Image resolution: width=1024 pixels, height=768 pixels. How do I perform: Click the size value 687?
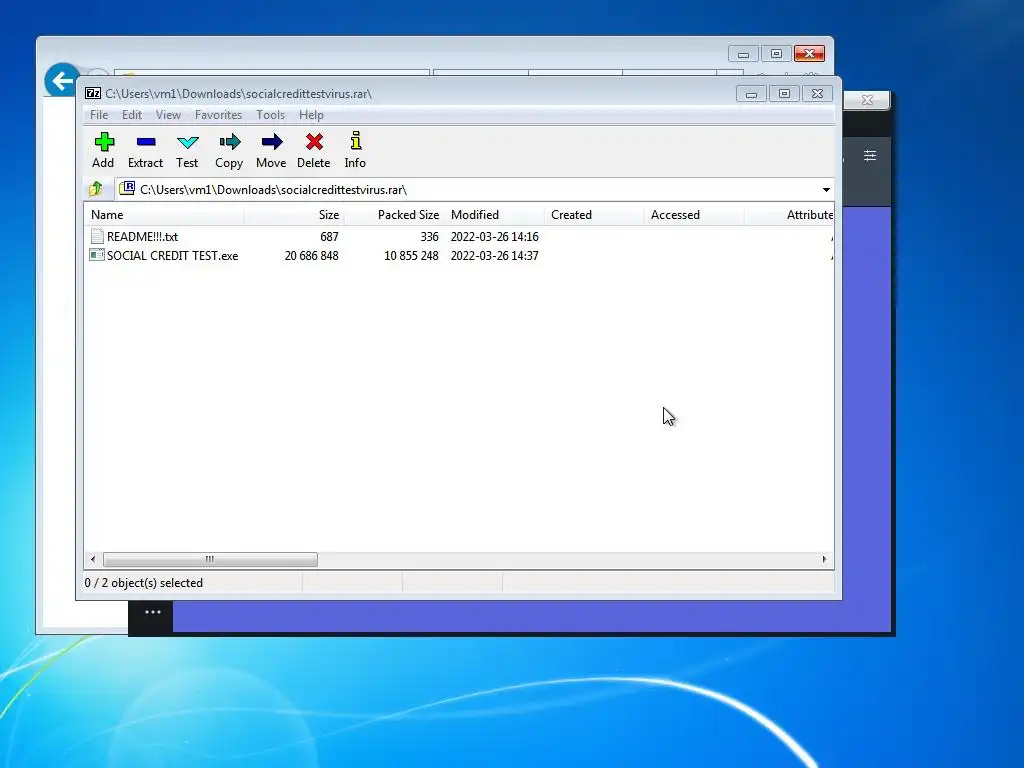coord(329,236)
